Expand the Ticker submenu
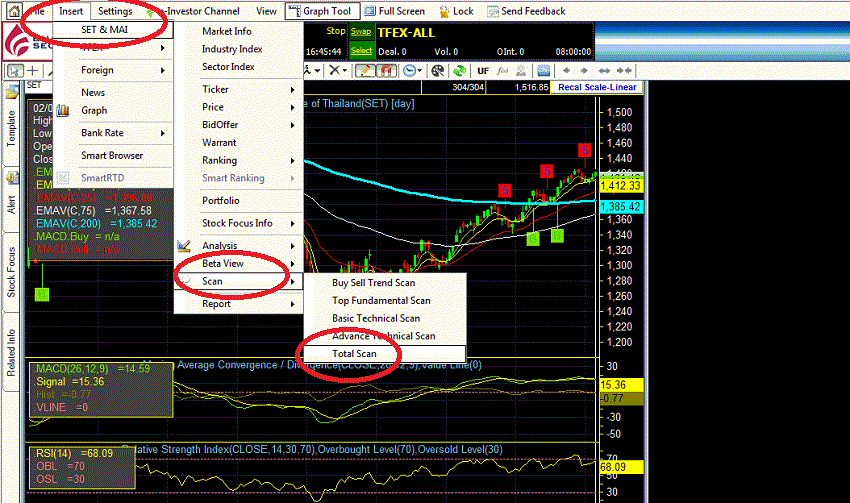This screenshot has width=850, height=503. [239, 89]
